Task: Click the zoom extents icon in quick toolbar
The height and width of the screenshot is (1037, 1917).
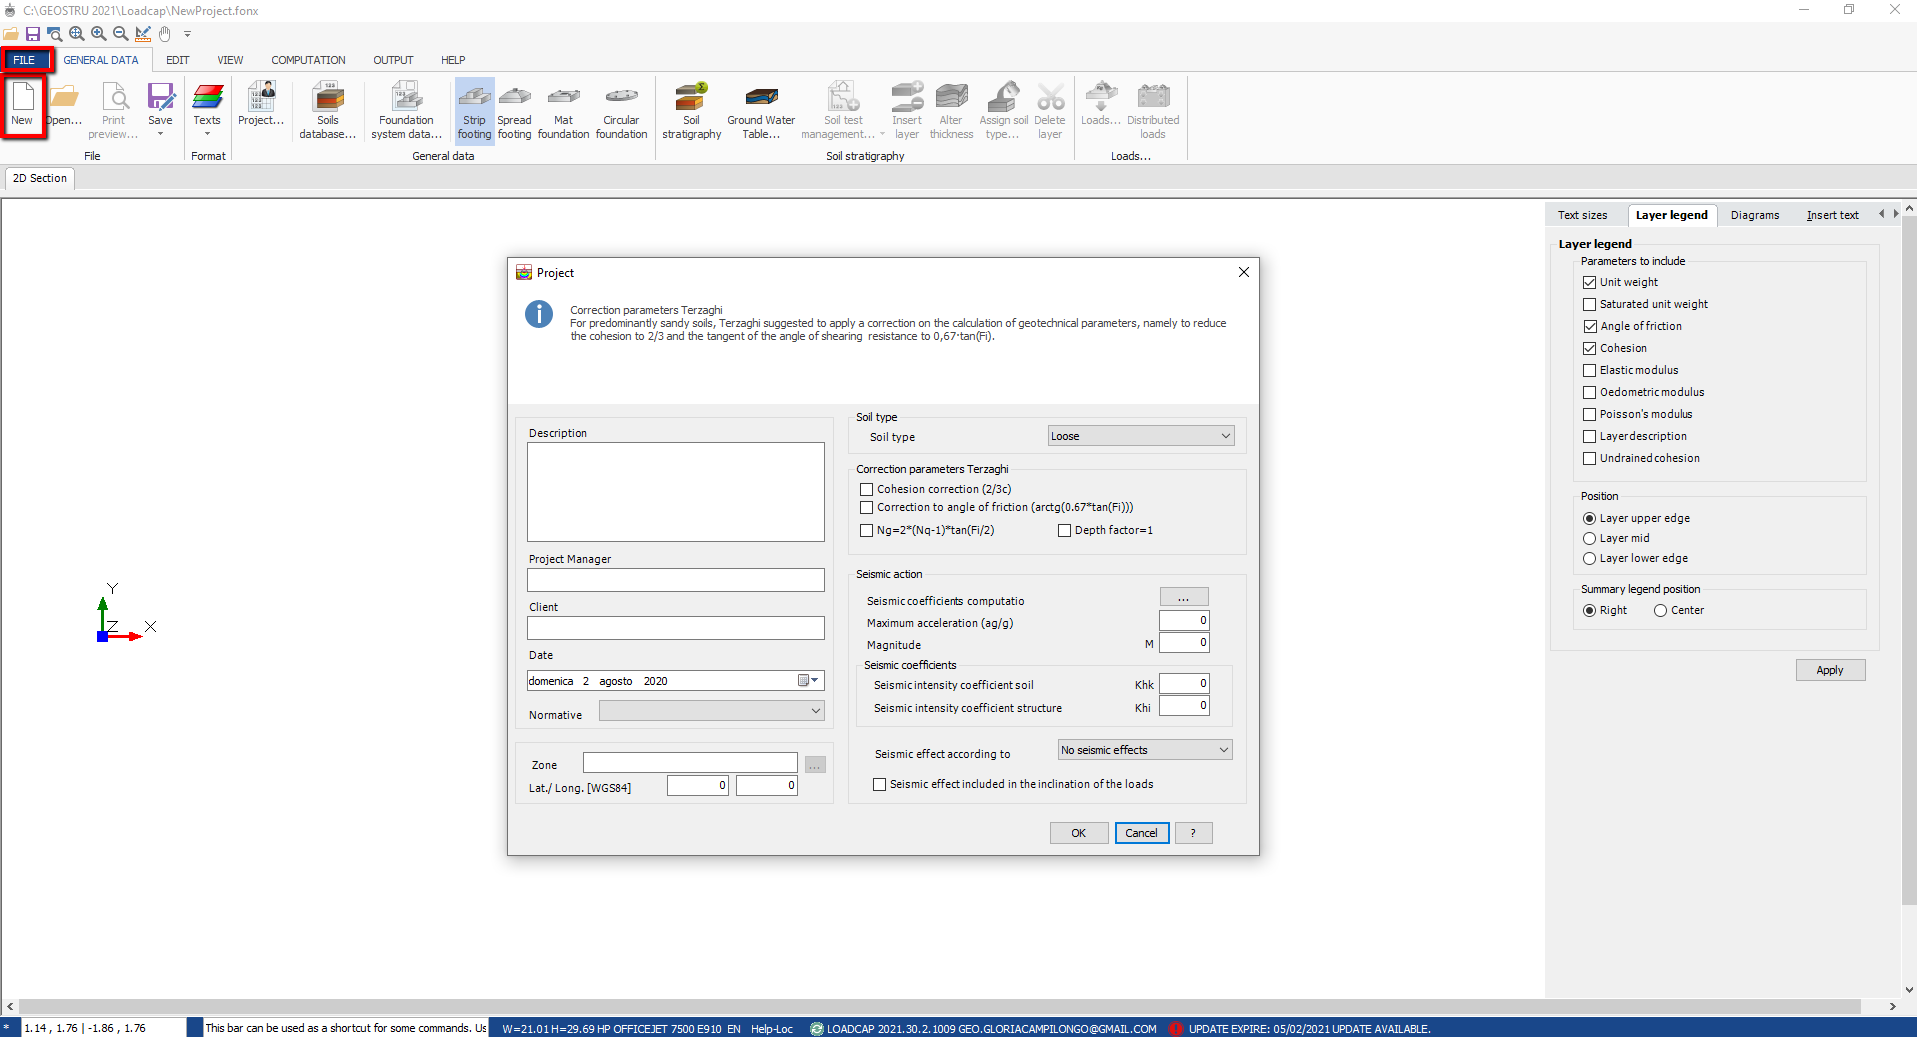Action: click(77, 34)
